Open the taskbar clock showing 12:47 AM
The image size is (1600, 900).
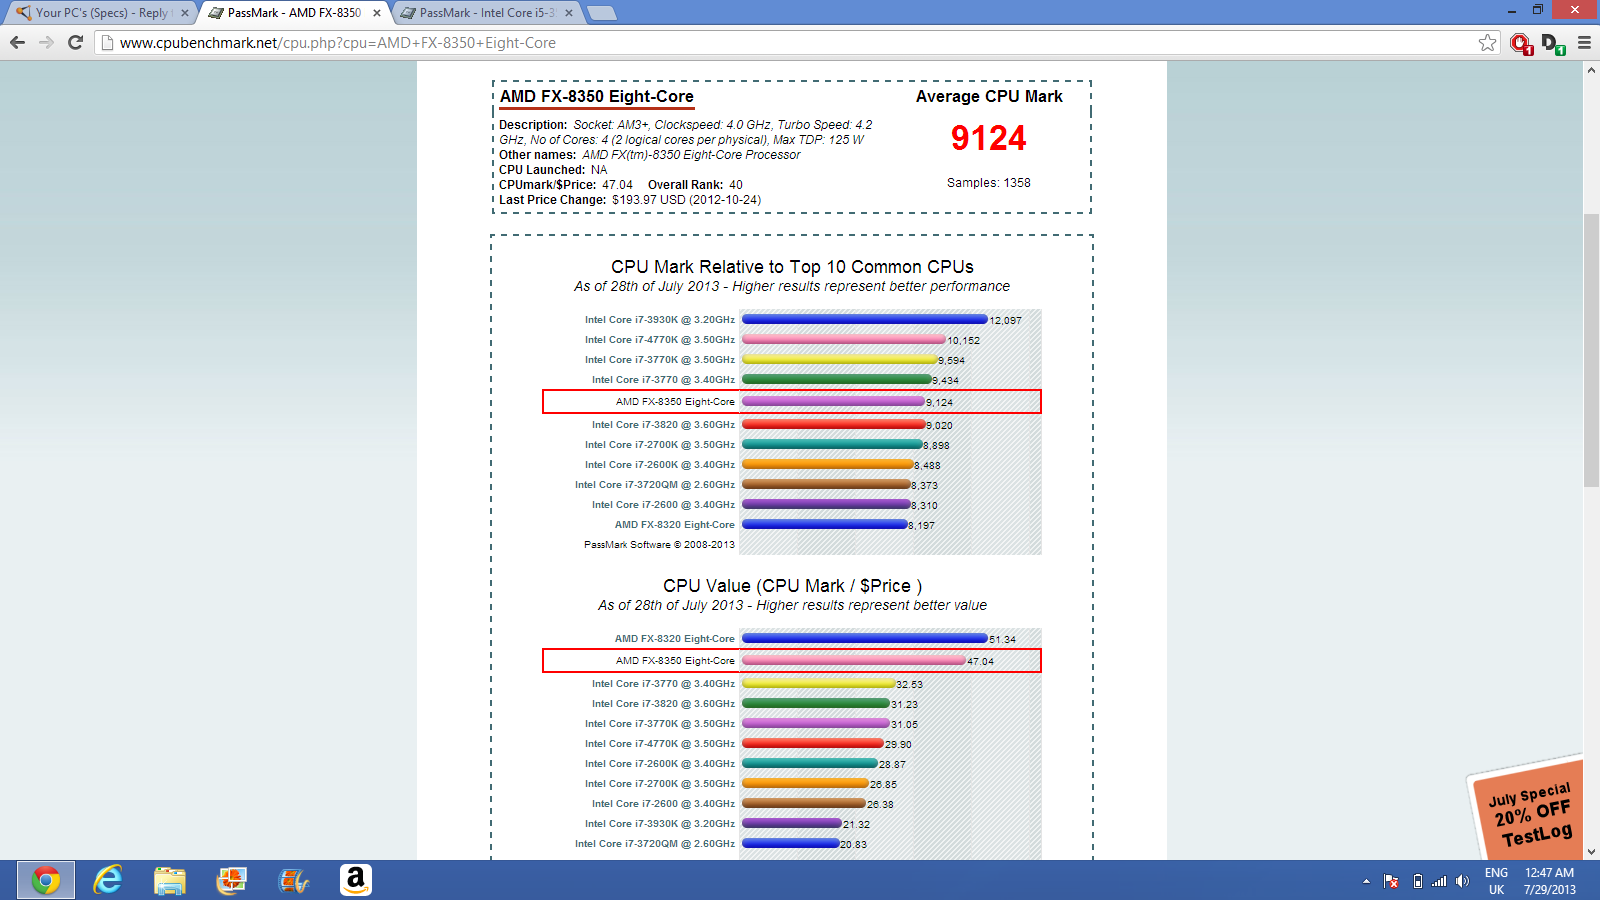point(1550,881)
